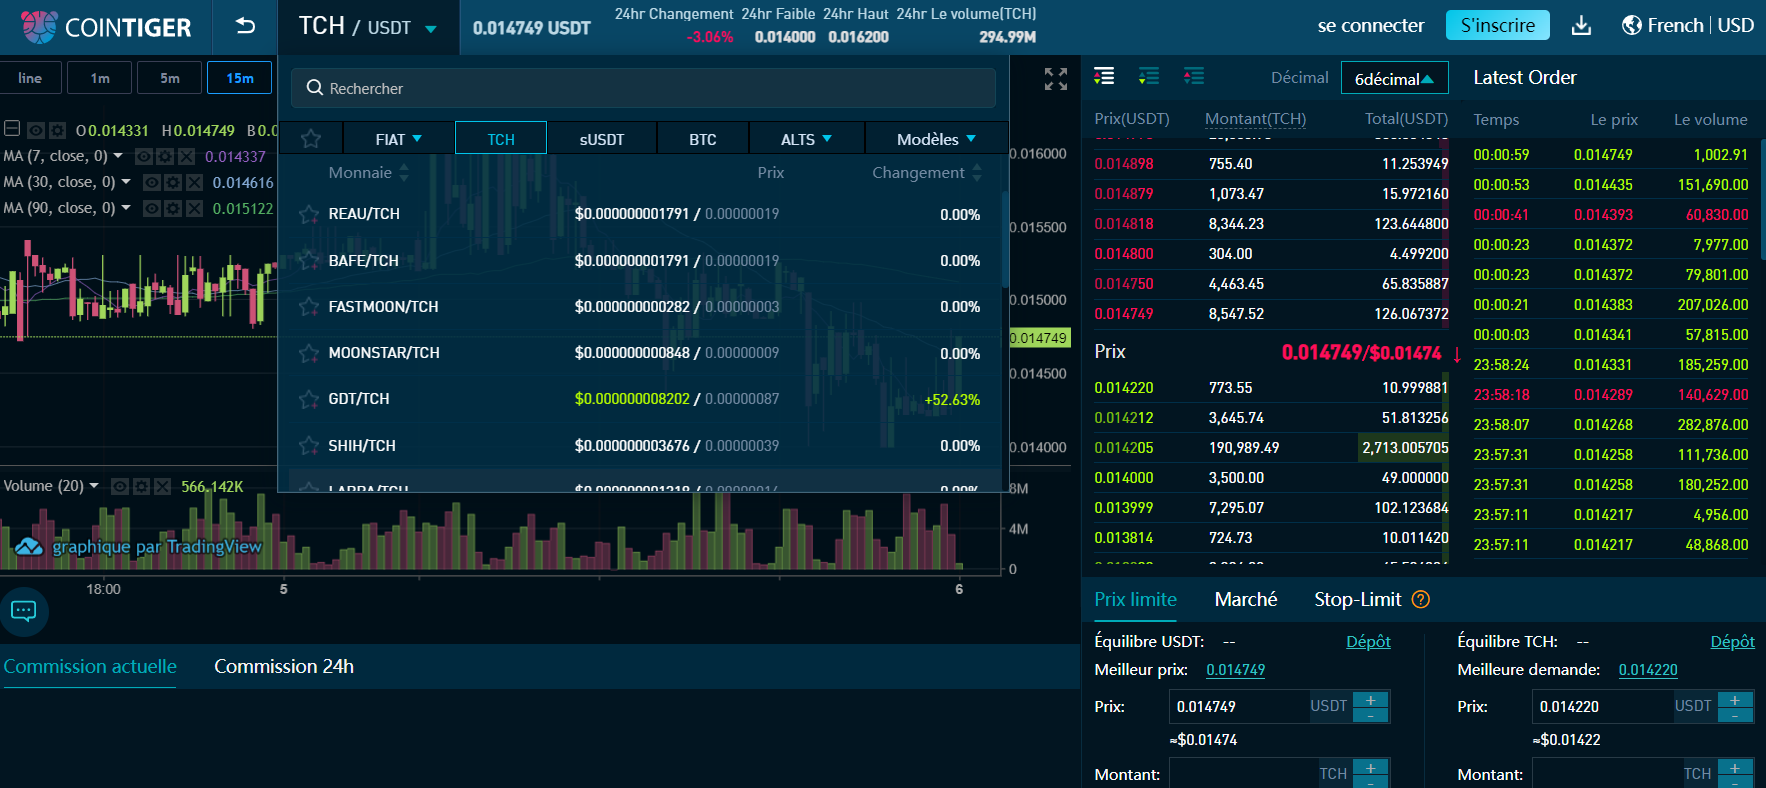Click the Stop-Limit help question icon

click(x=1420, y=599)
